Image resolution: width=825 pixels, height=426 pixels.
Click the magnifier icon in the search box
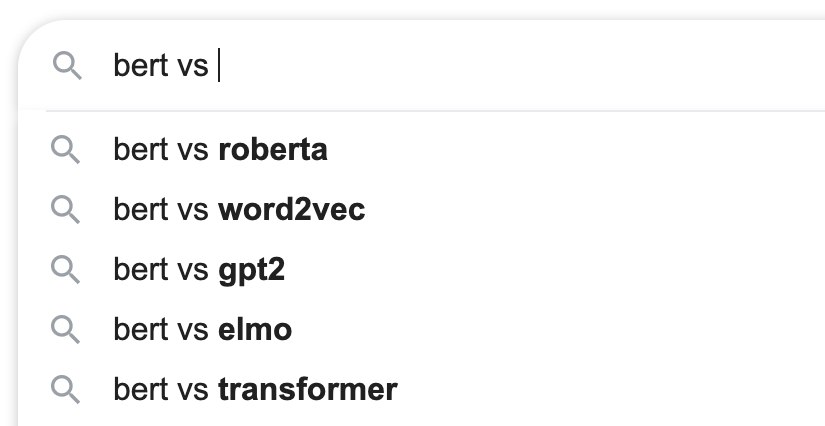[66, 67]
